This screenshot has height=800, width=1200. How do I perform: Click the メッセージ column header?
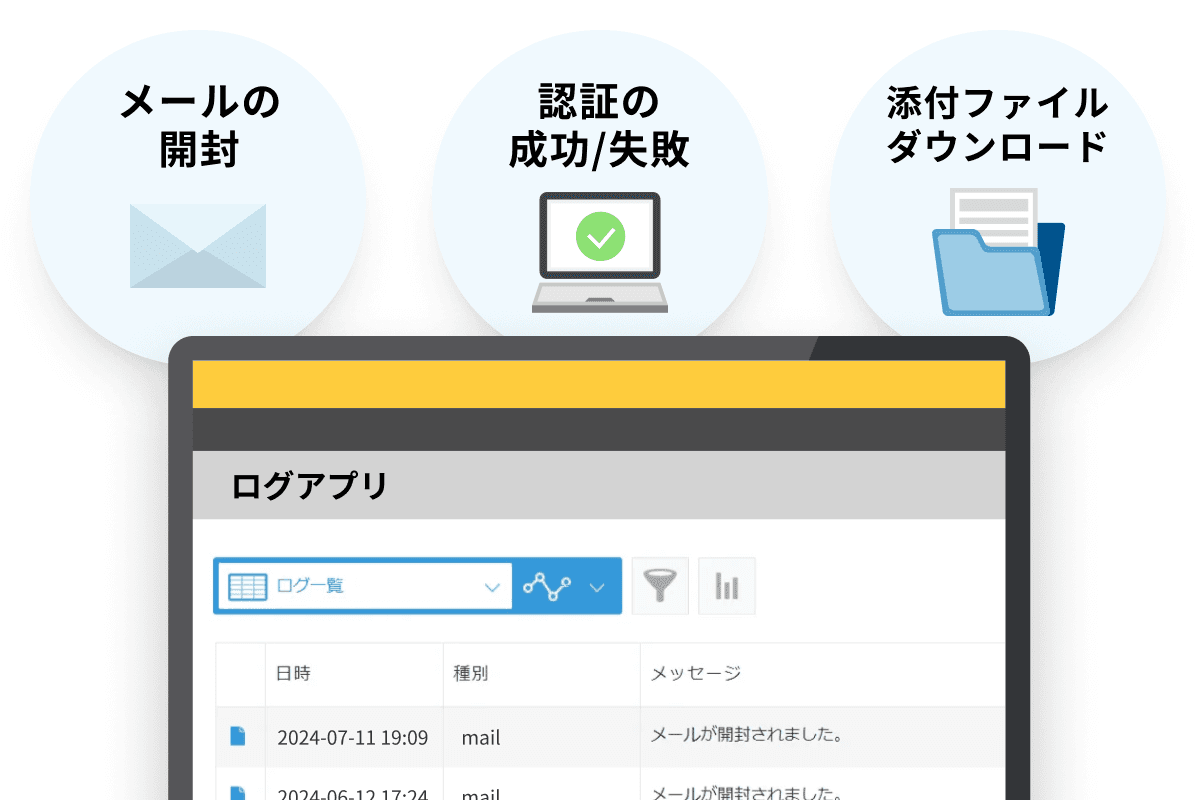(x=697, y=674)
